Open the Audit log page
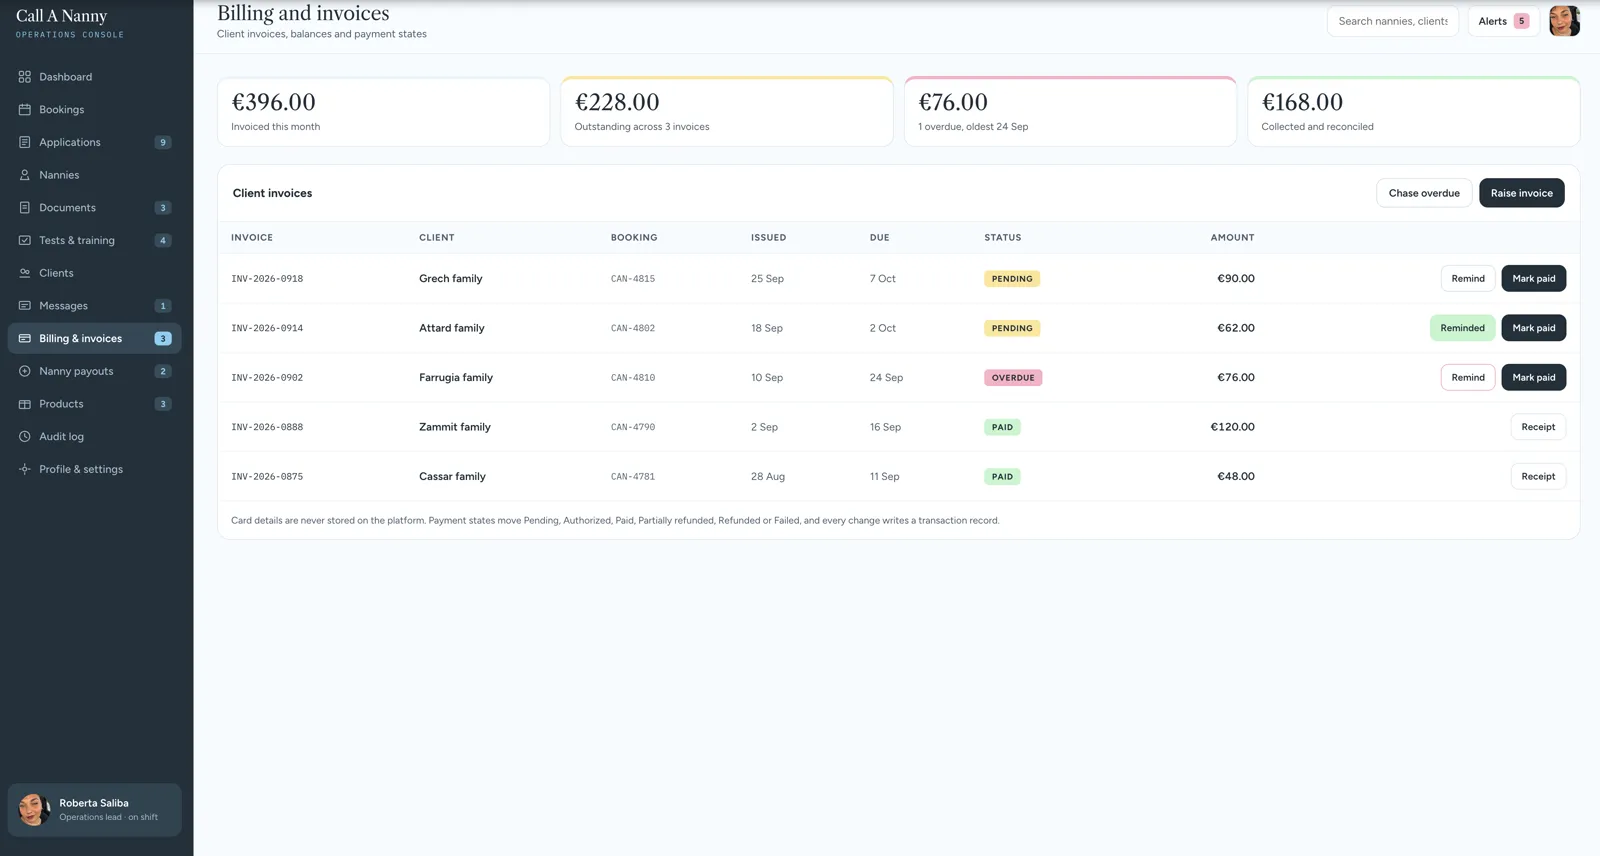The height and width of the screenshot is (856, 1600). point(95,437)
